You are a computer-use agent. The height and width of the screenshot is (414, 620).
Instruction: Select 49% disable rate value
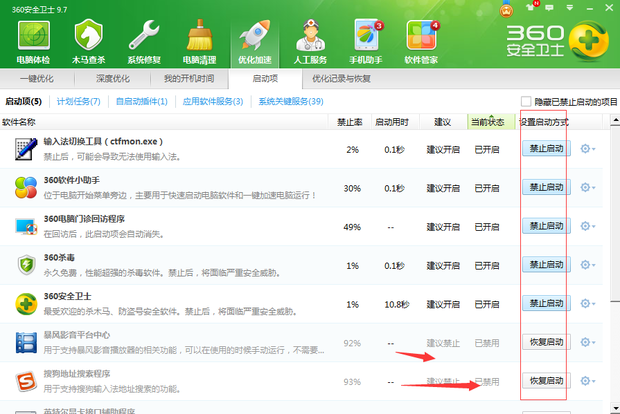[352, 227]
